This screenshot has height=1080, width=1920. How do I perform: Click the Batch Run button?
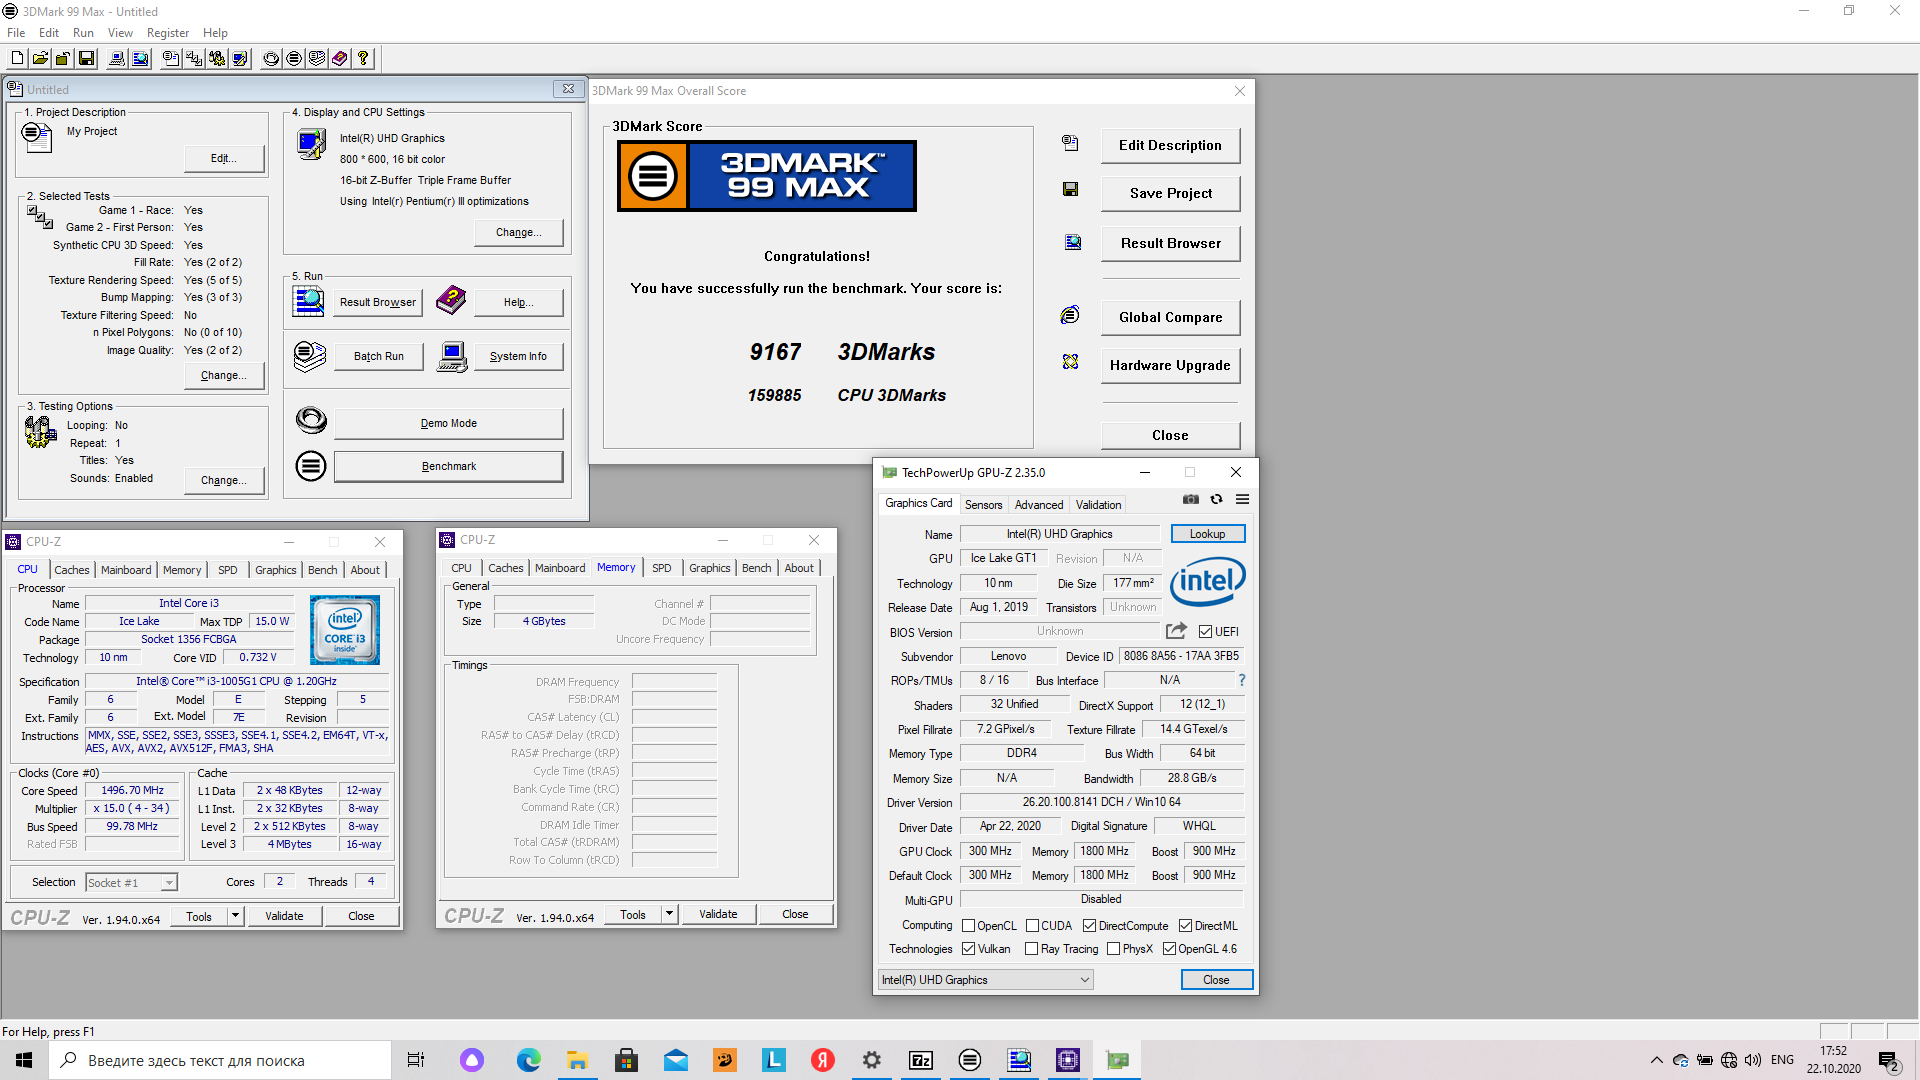(x=378, y=356)
